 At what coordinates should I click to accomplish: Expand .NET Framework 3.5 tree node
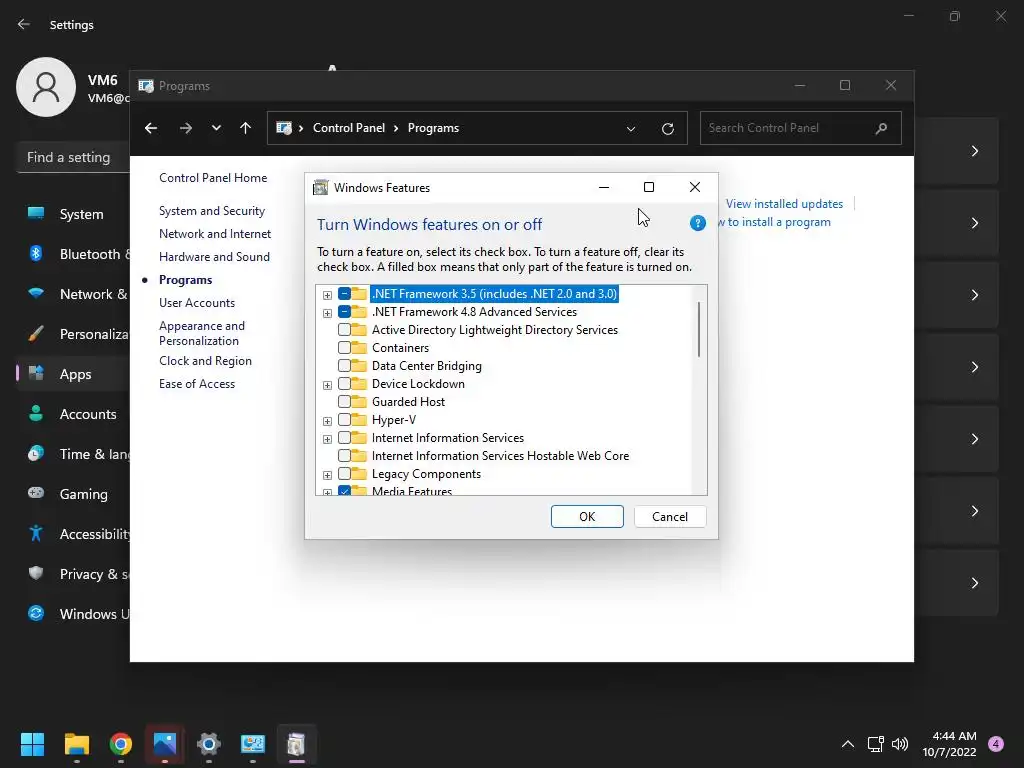[x=327, y=295]
